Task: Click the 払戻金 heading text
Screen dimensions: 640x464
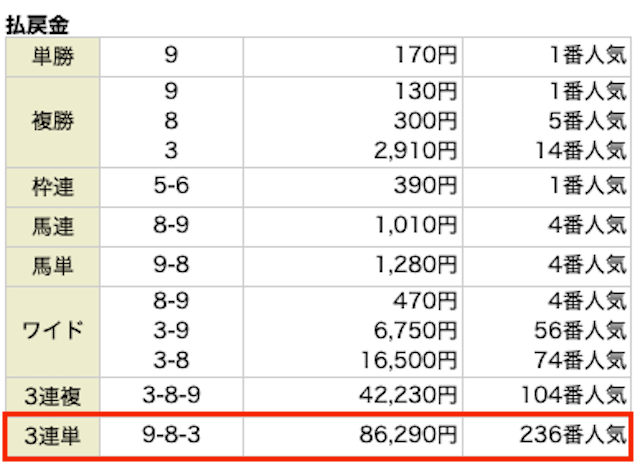Action: [37, 25]
